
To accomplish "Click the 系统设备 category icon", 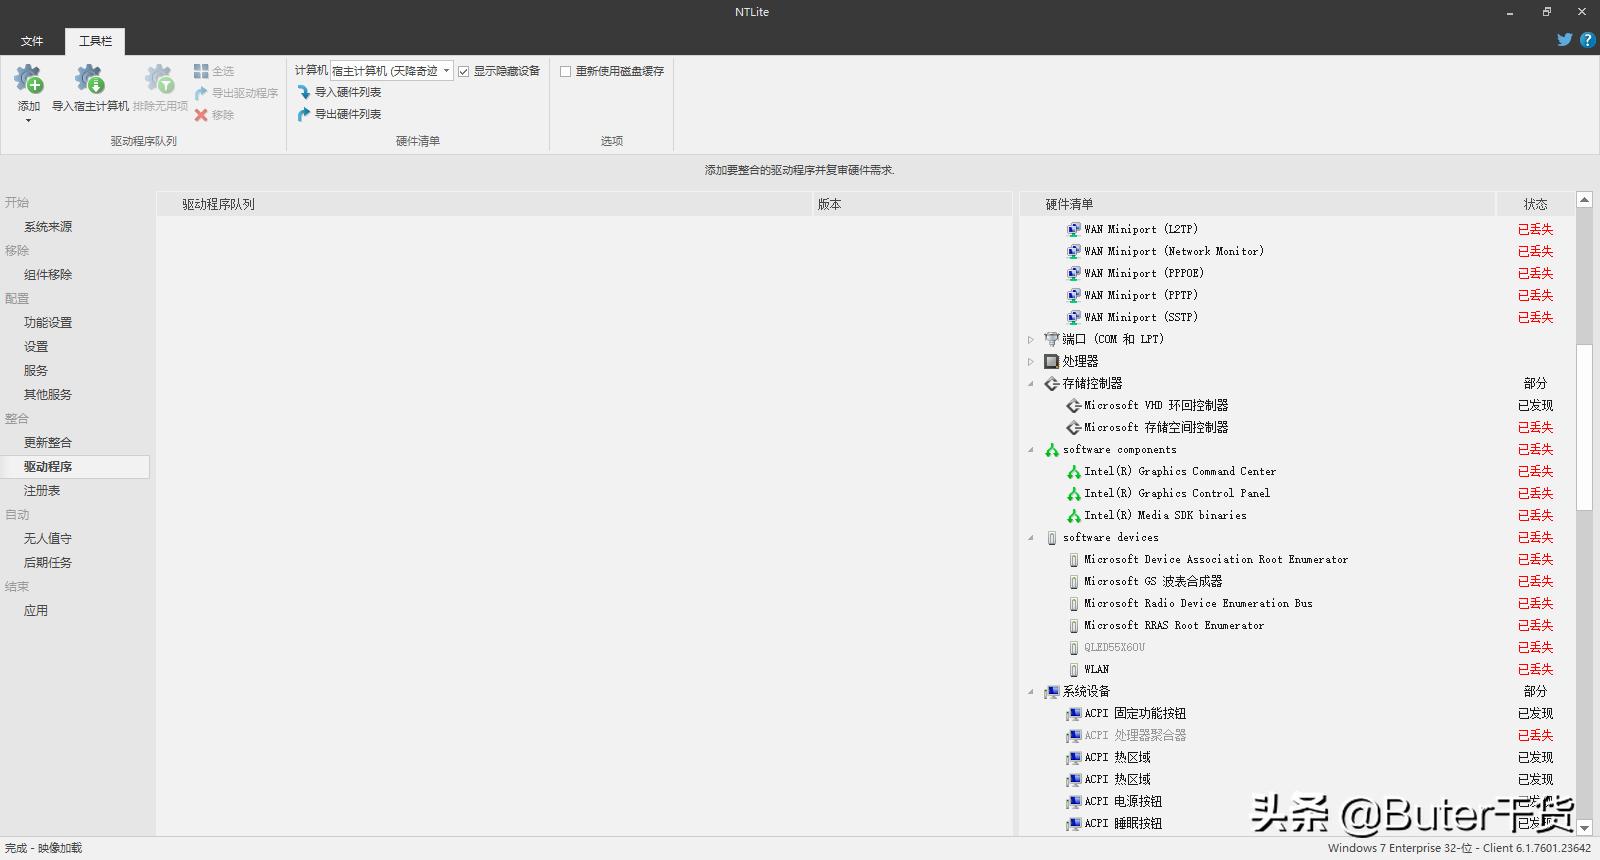I will click(x=1052, y=691).
